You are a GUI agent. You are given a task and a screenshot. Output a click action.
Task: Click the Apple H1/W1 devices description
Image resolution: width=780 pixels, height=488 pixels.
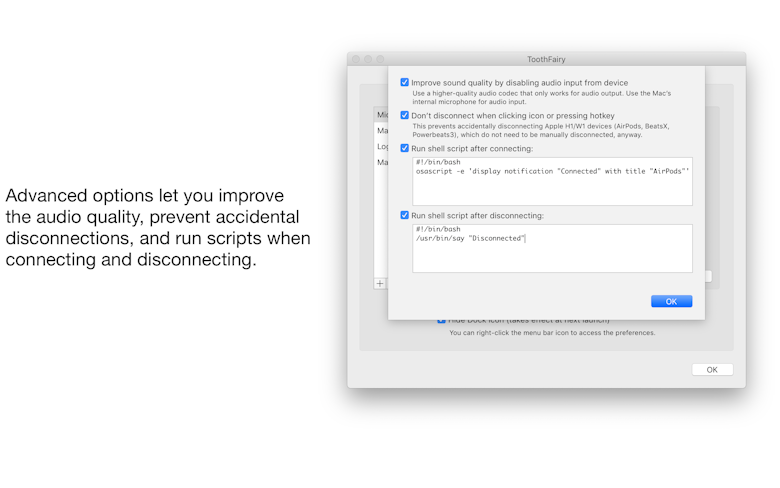tap(541, 130)
